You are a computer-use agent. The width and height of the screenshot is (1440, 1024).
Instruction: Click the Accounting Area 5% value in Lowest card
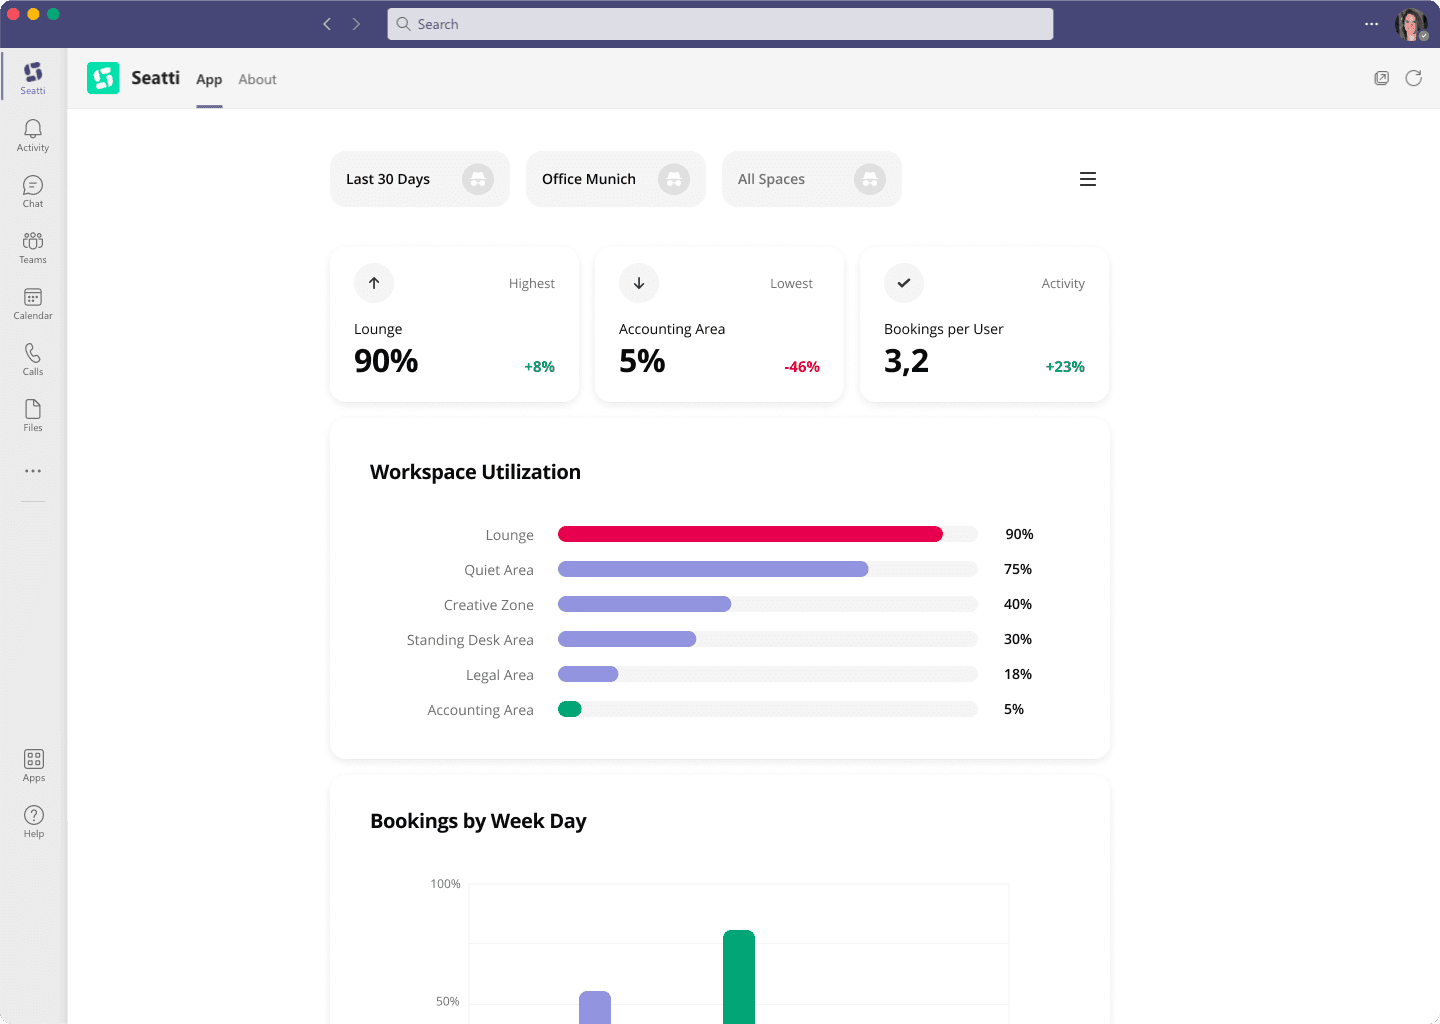[642, 361]
